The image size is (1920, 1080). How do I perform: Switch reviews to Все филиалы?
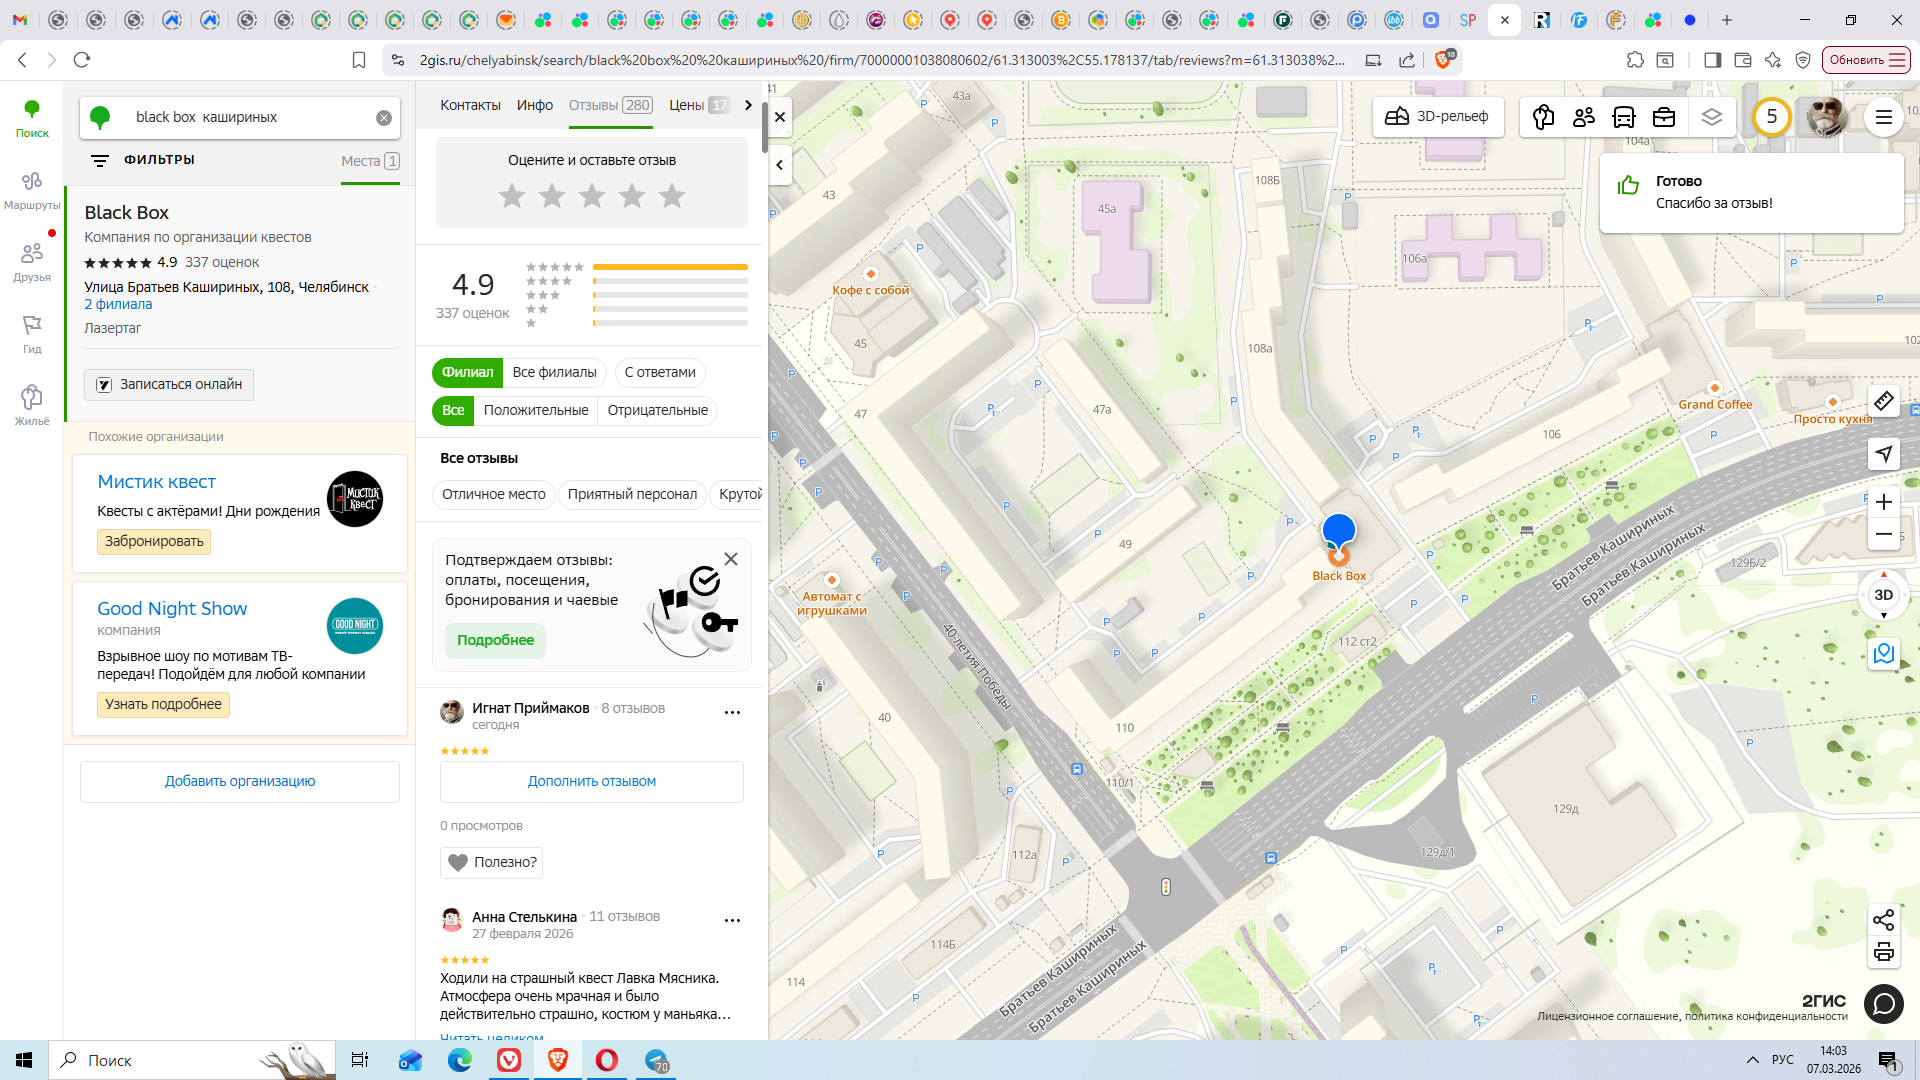554,372
